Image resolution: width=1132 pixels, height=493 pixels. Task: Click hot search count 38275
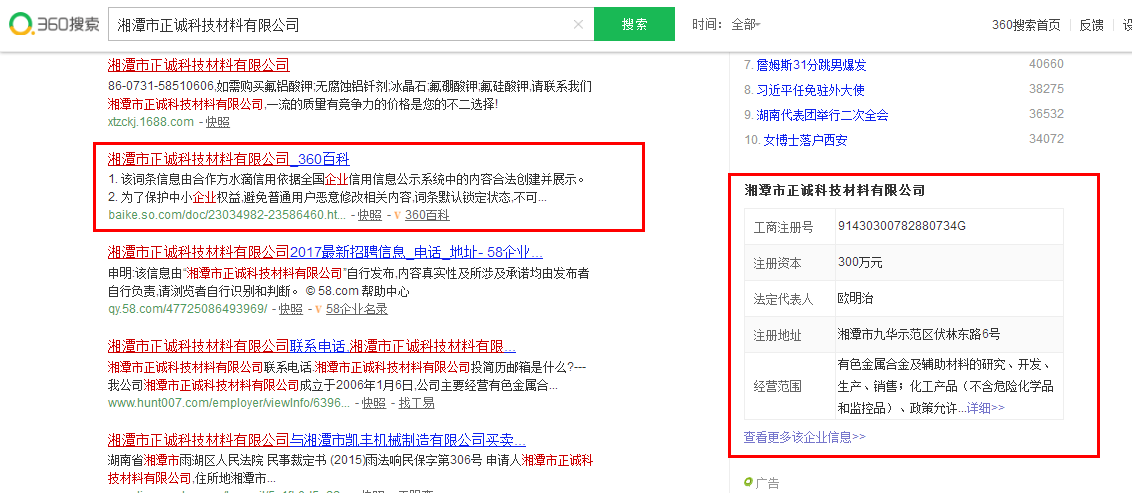[1046, 89]
